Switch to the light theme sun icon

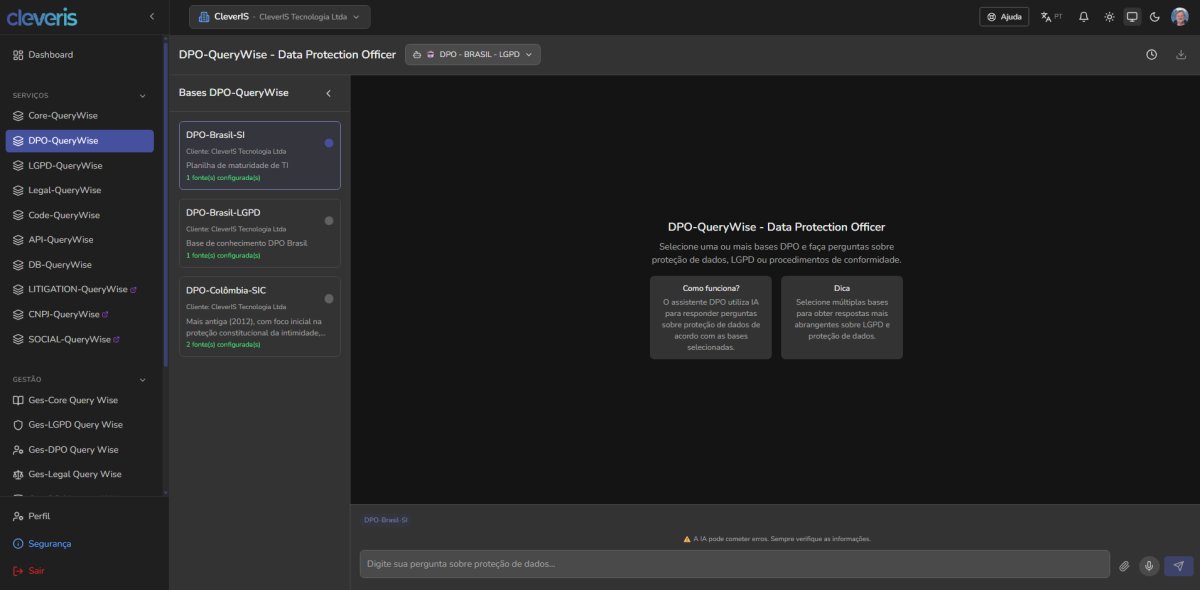point(1108,17)
